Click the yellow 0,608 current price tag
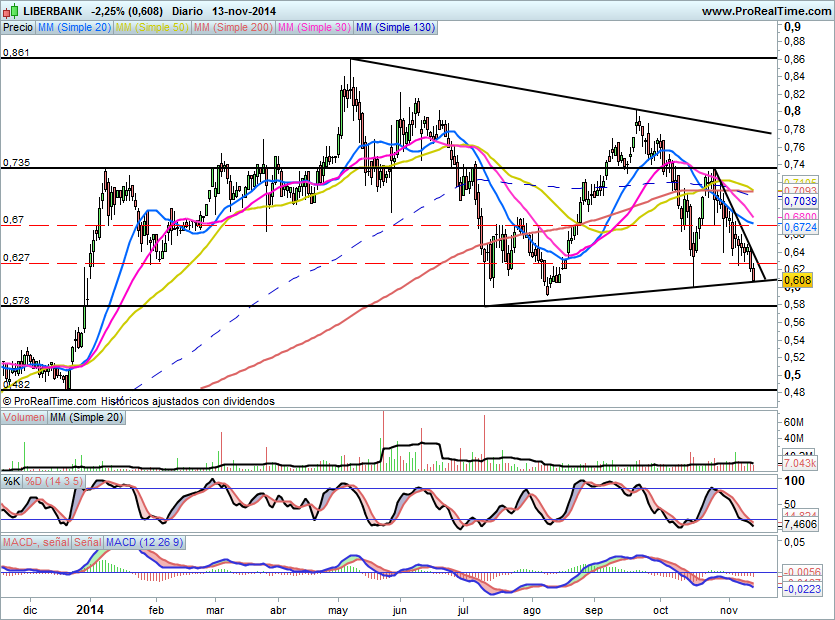Viewport: 835px width, 620px height. (x=797, y=281)
